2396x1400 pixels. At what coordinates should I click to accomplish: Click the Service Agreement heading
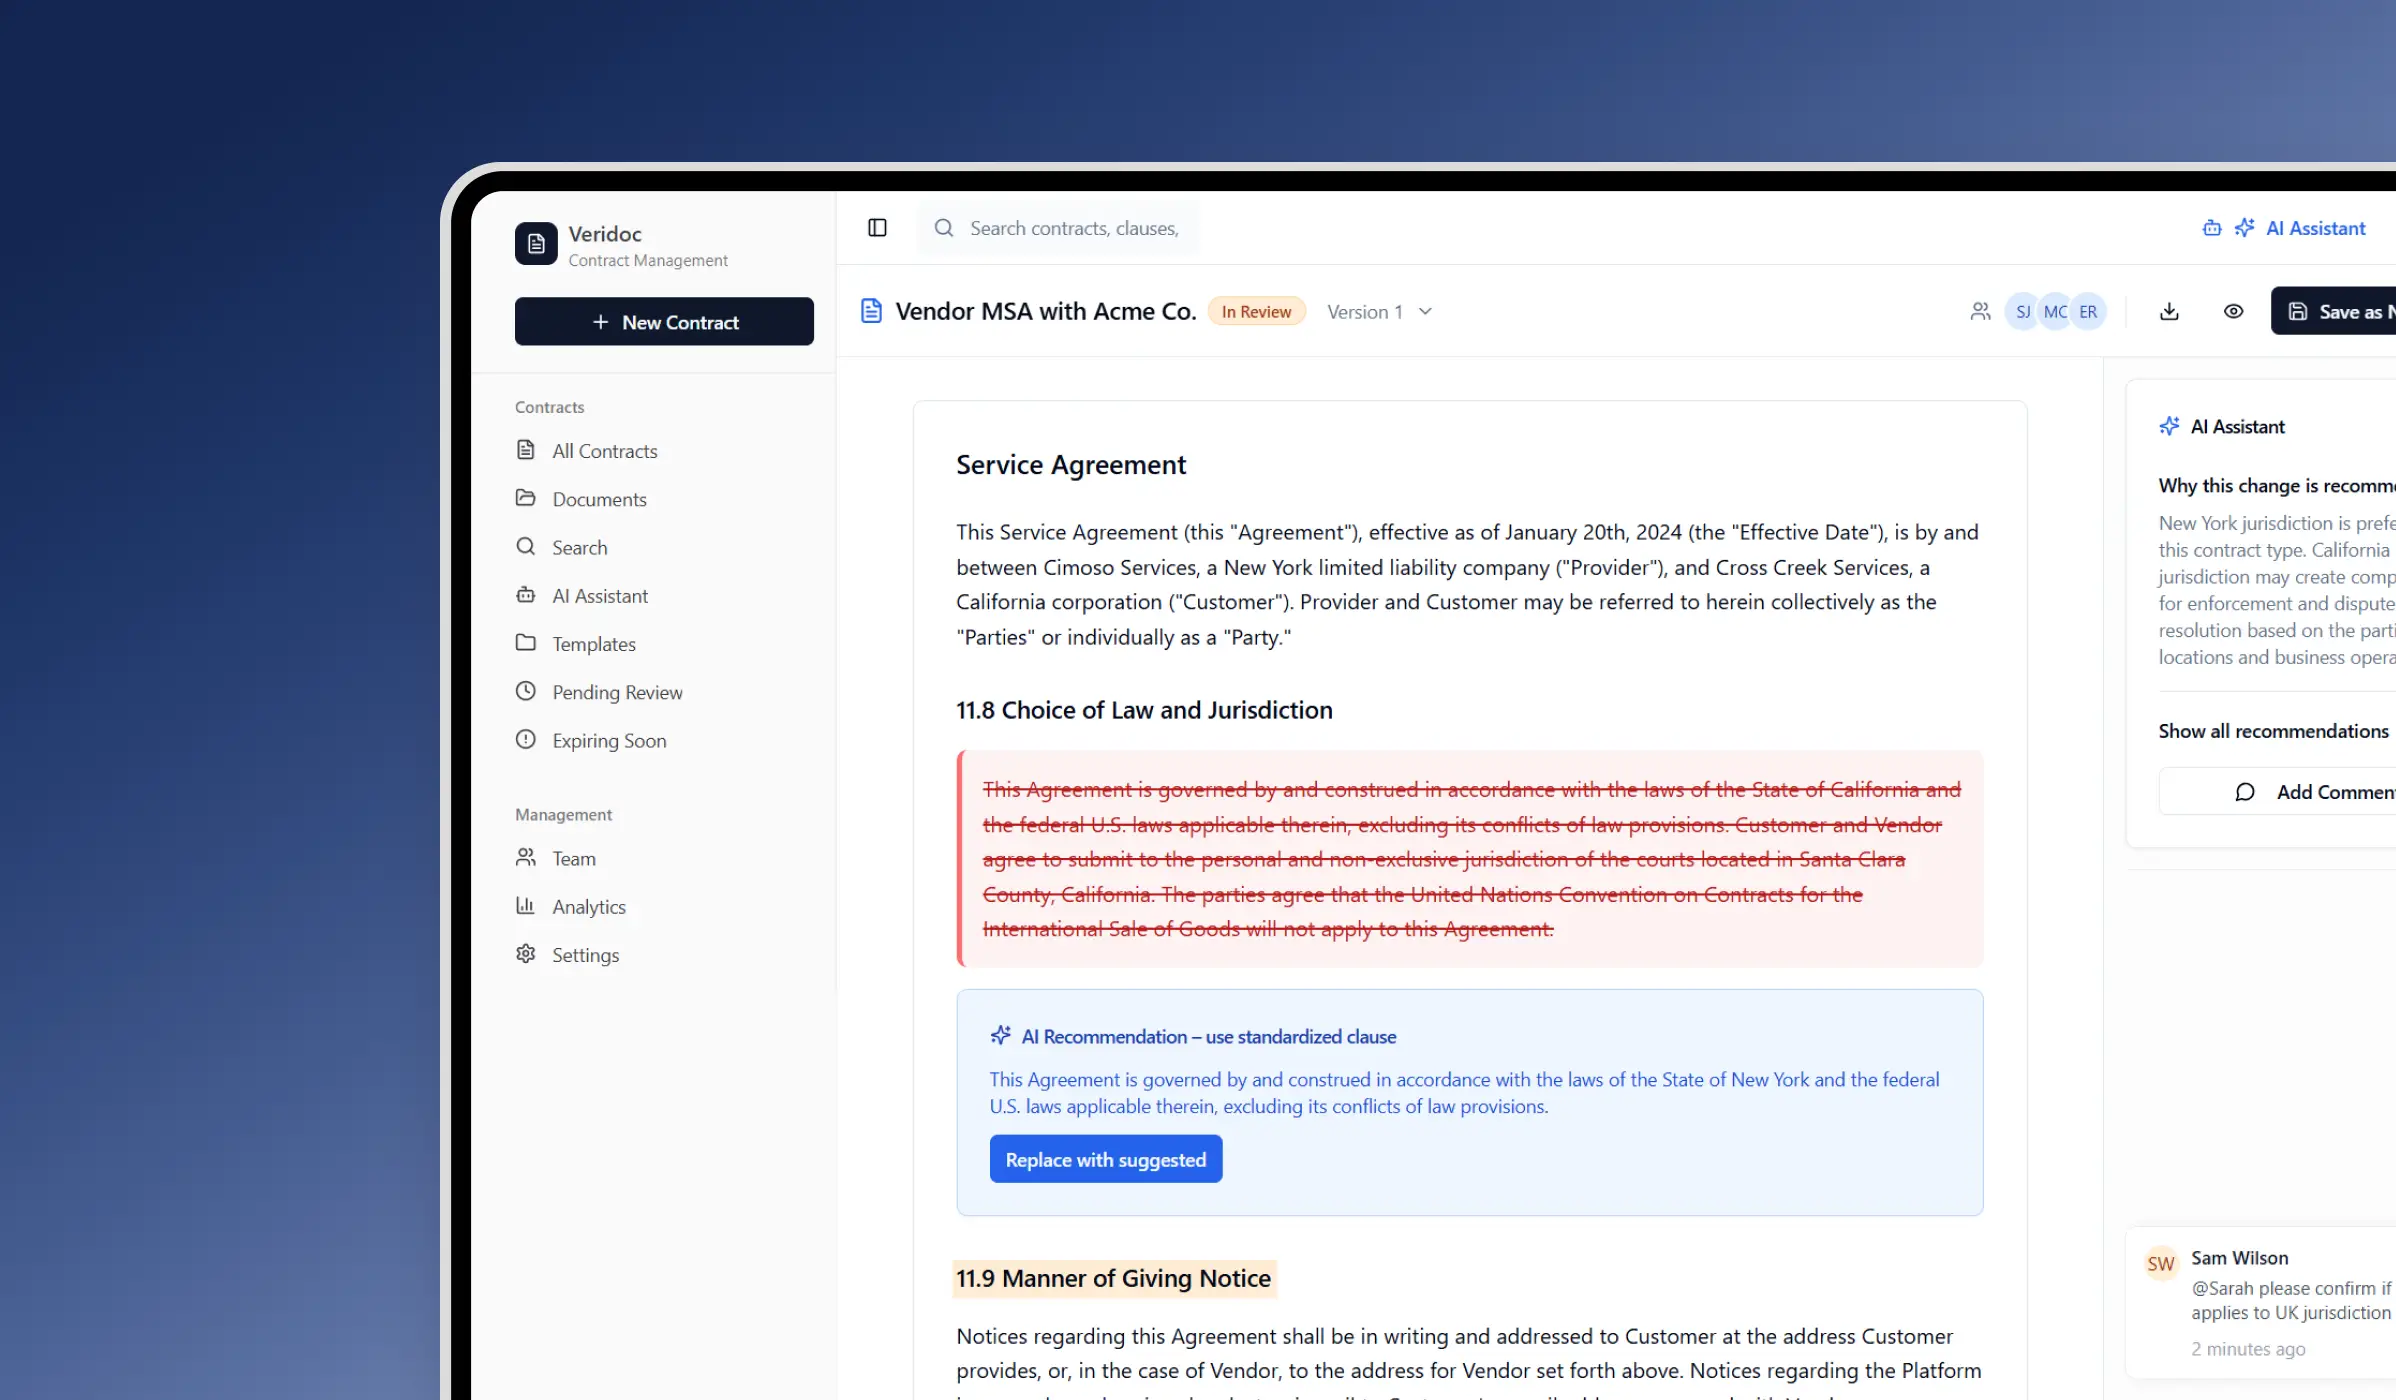point(1071,464)
